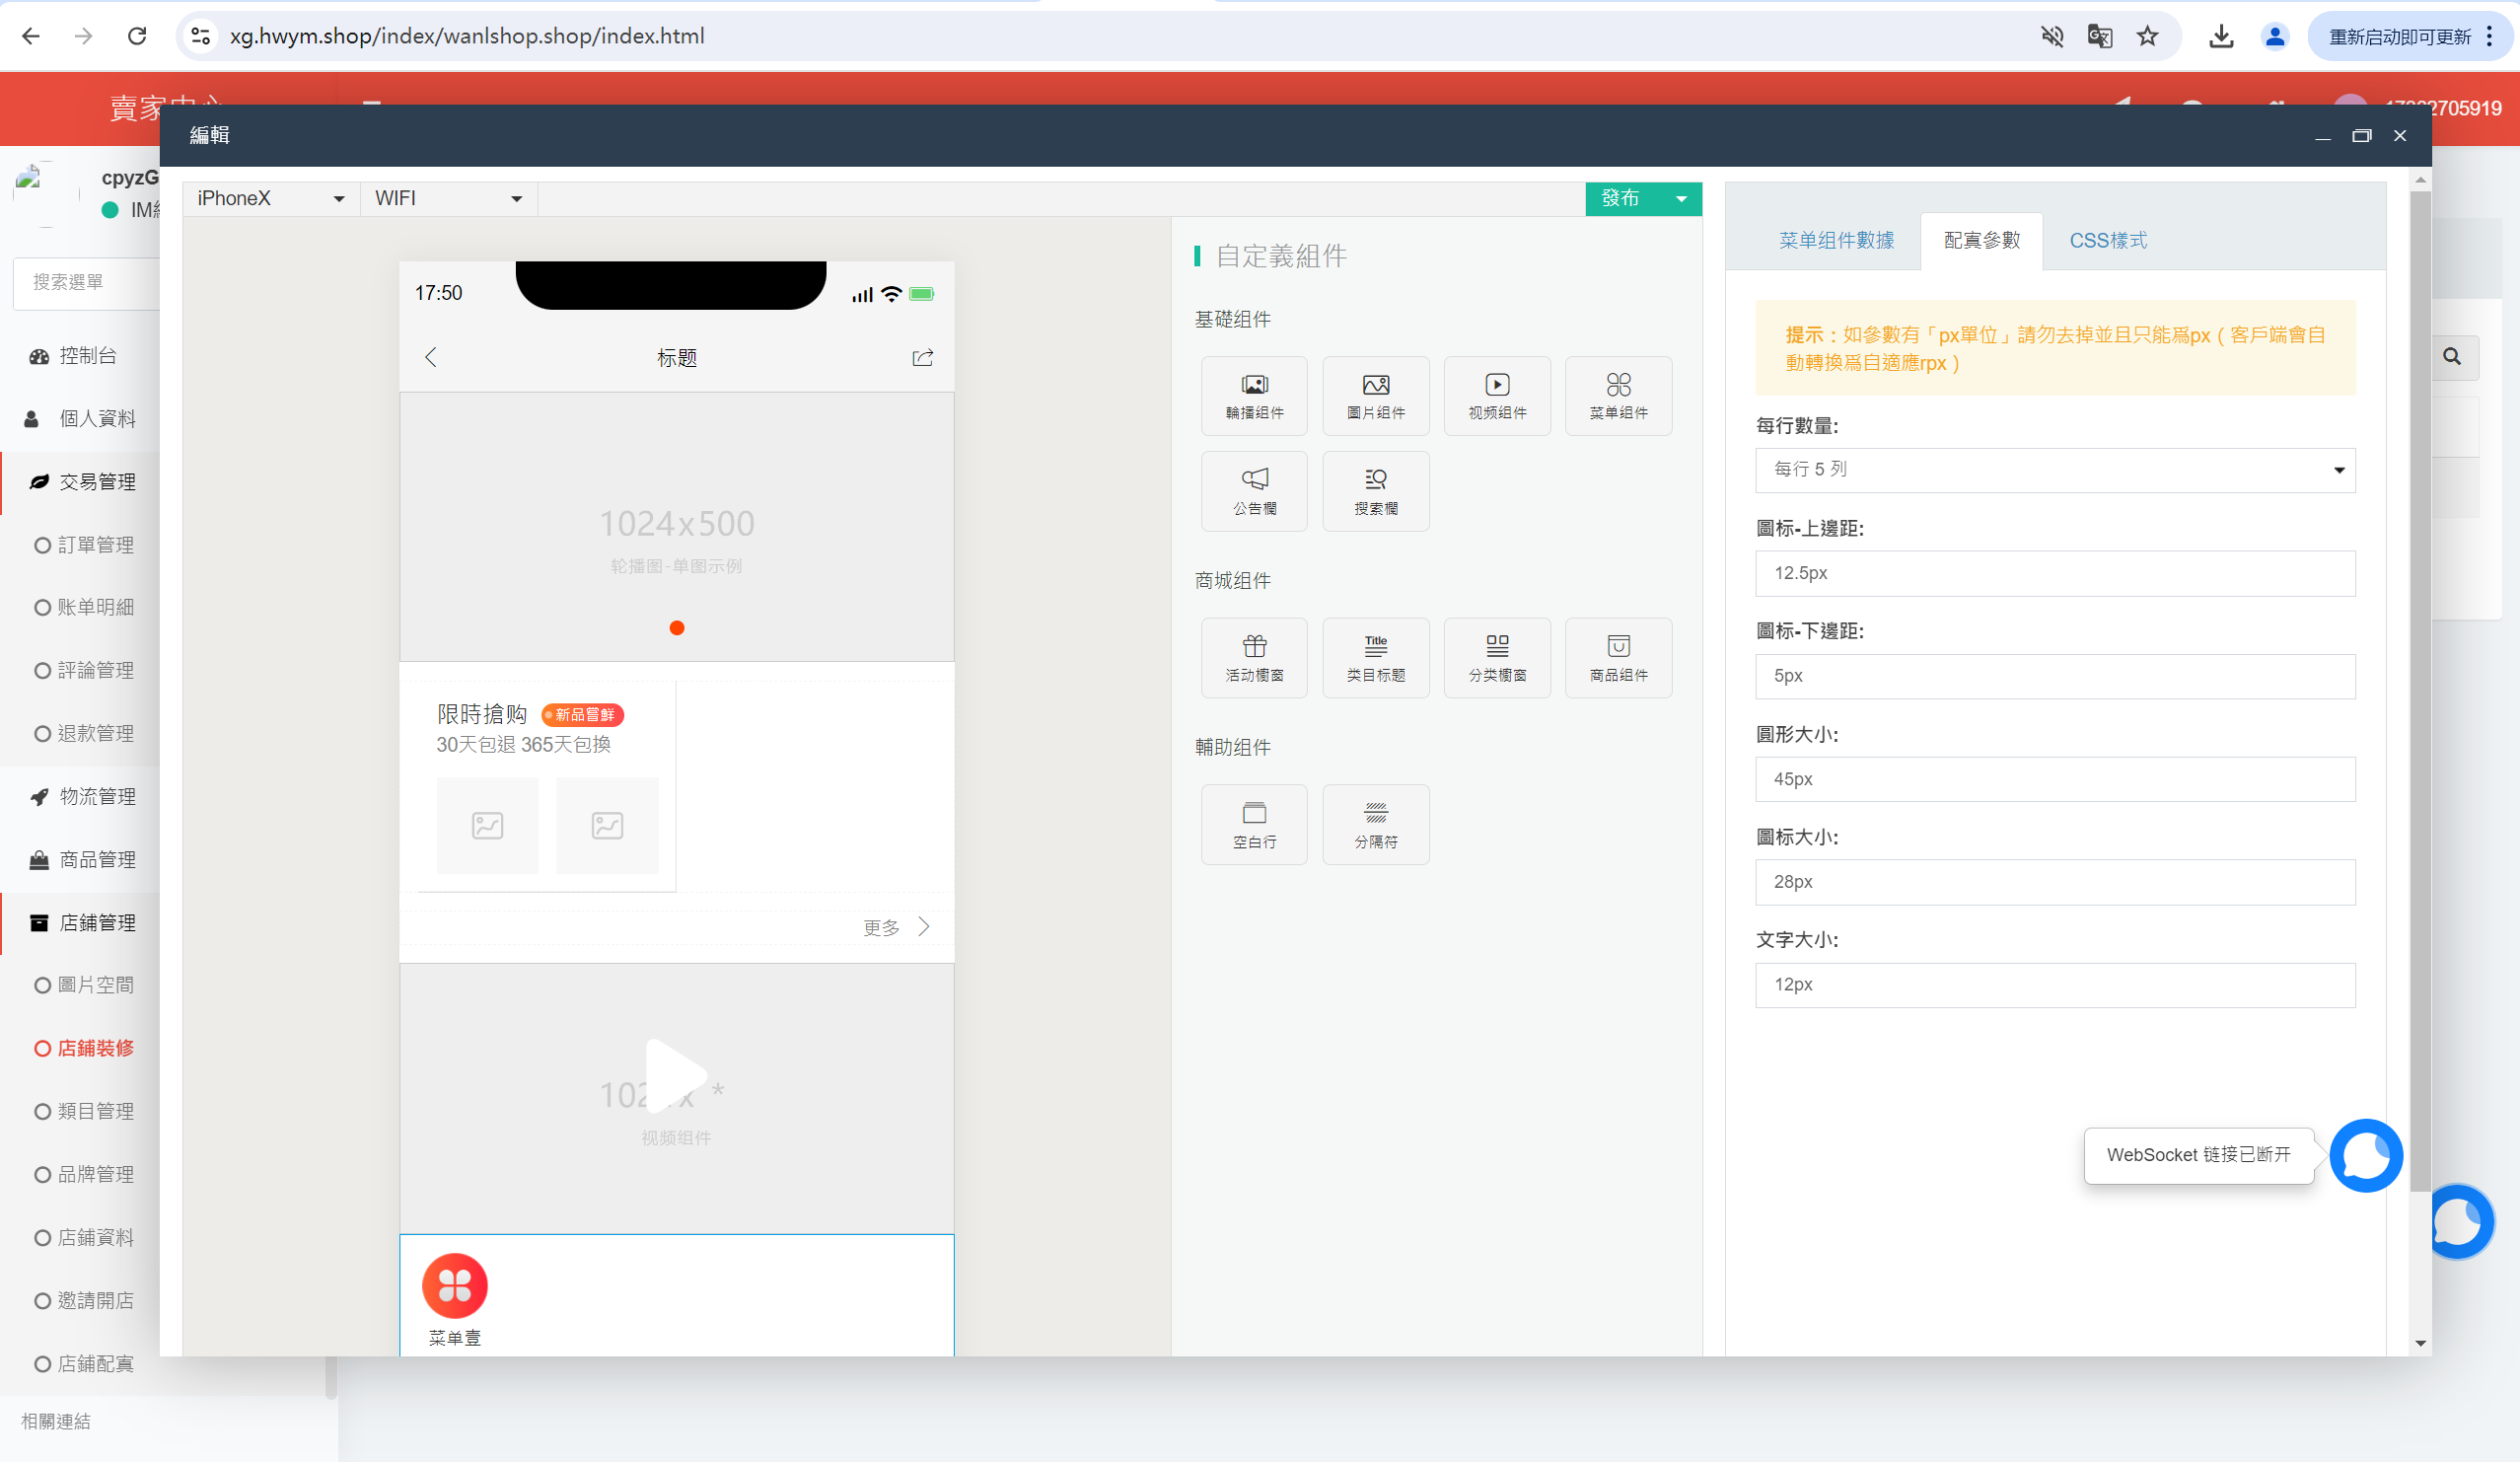Expand the 每行 5 列 columns dropdown
The image size is (2520, 1462).
2054,469
